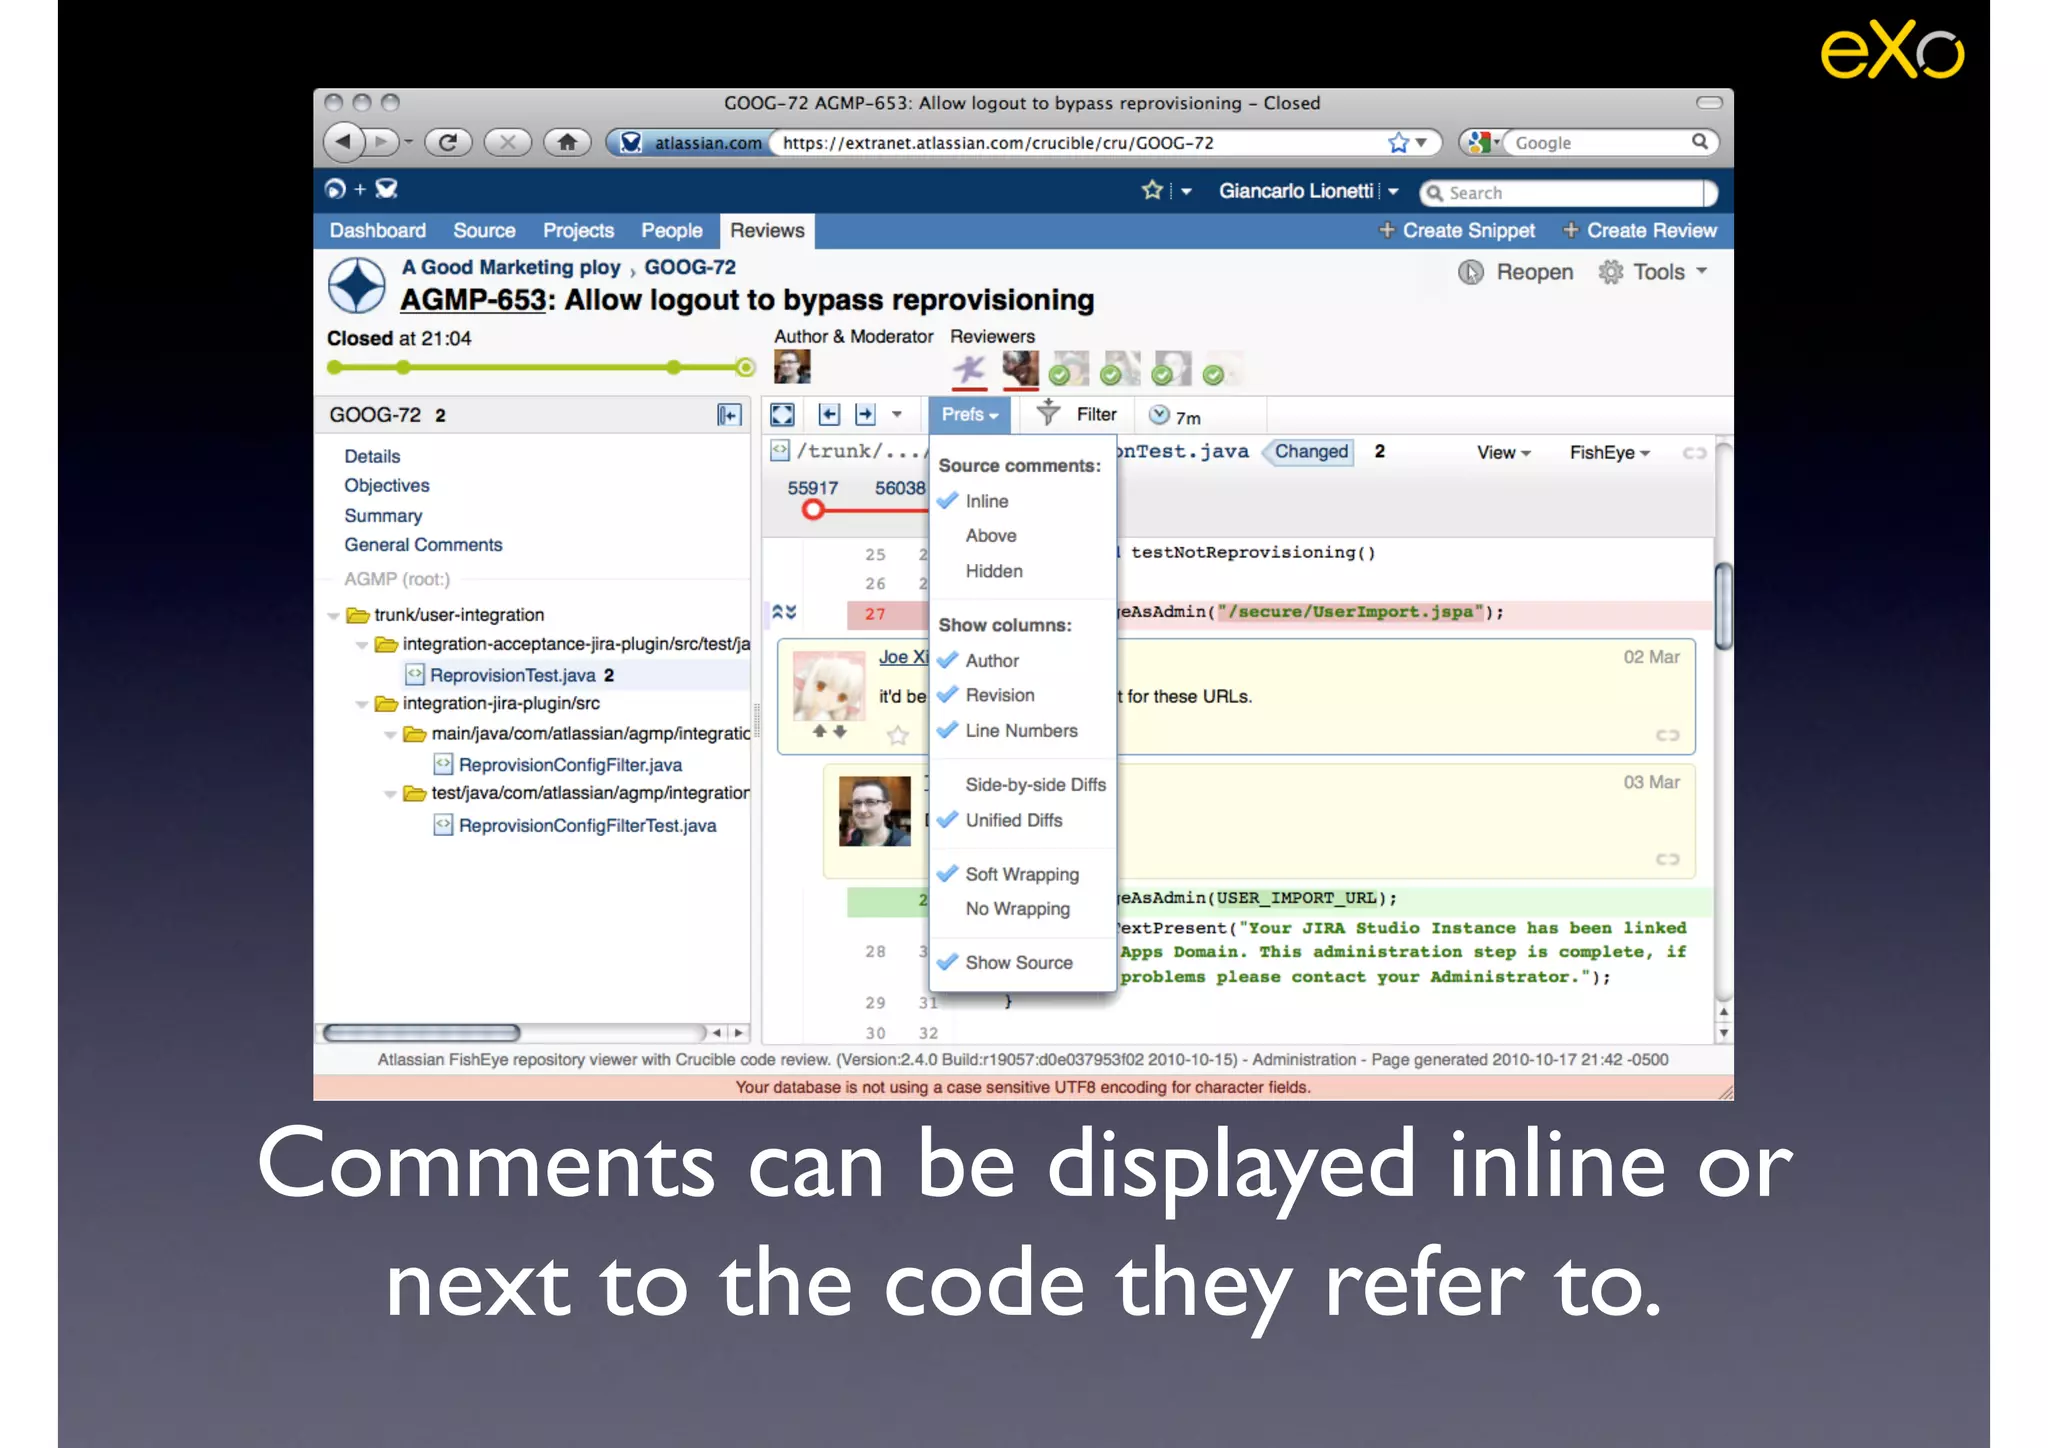Open file navigation dropdown arrow in toolbar
This screenshot has height=1448, width=2048.
(x=897, y=414)
